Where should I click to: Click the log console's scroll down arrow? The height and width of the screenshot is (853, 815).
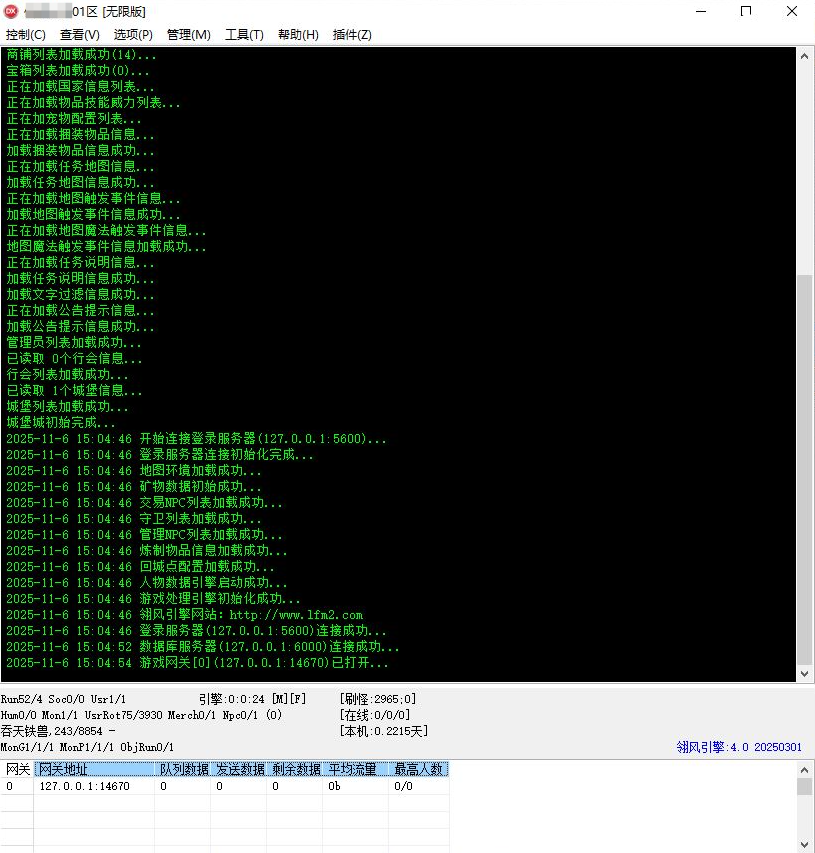point(805,676)
